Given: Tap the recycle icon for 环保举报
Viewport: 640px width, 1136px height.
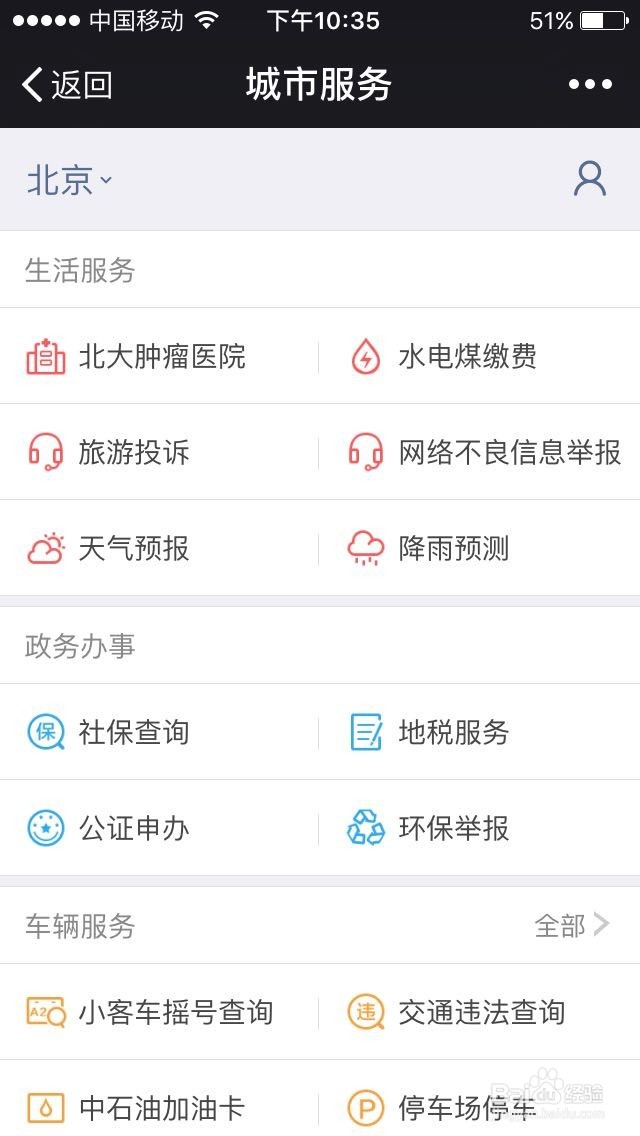Looking at the screenshot, I should pyautogui.click(x=365, y=828).
